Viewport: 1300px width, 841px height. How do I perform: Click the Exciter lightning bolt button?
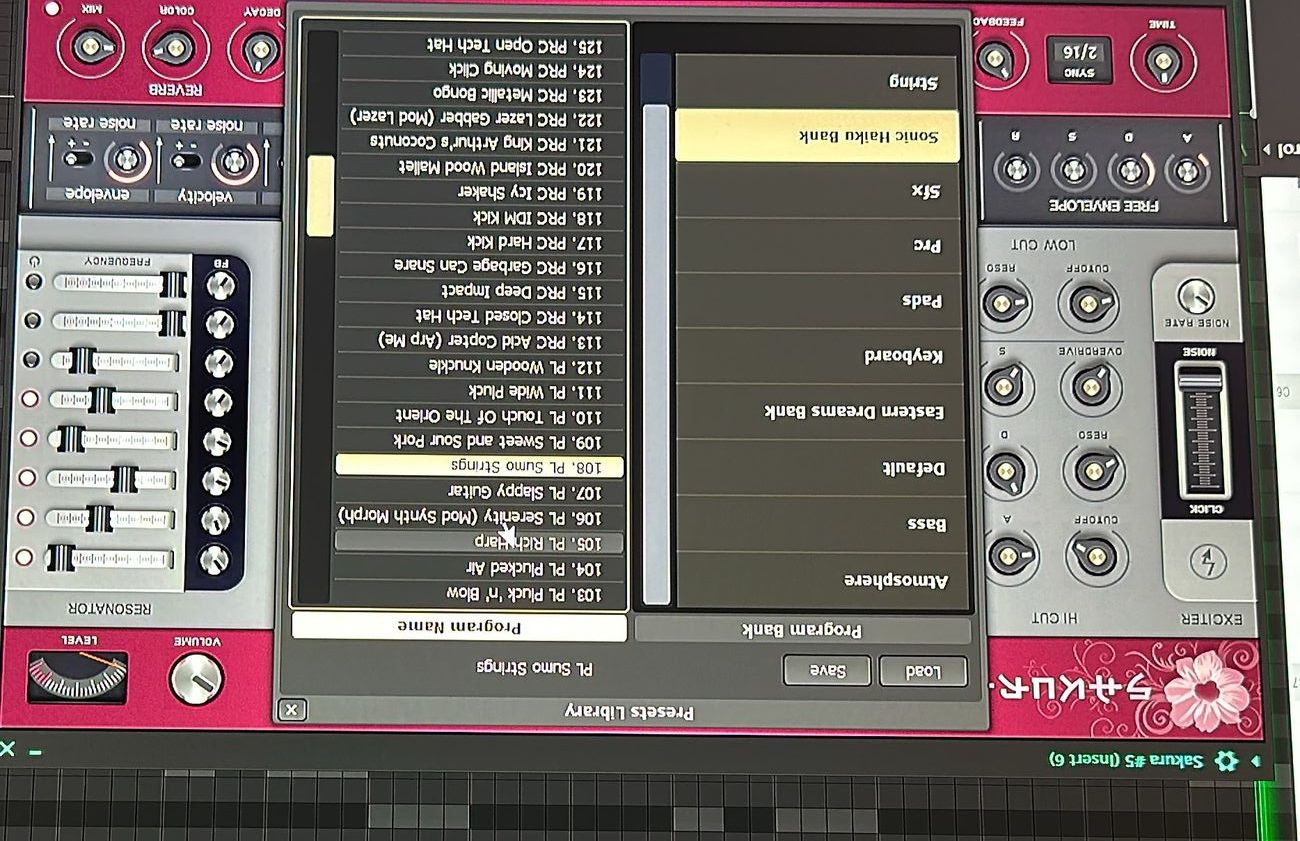tap(1206, 562)
